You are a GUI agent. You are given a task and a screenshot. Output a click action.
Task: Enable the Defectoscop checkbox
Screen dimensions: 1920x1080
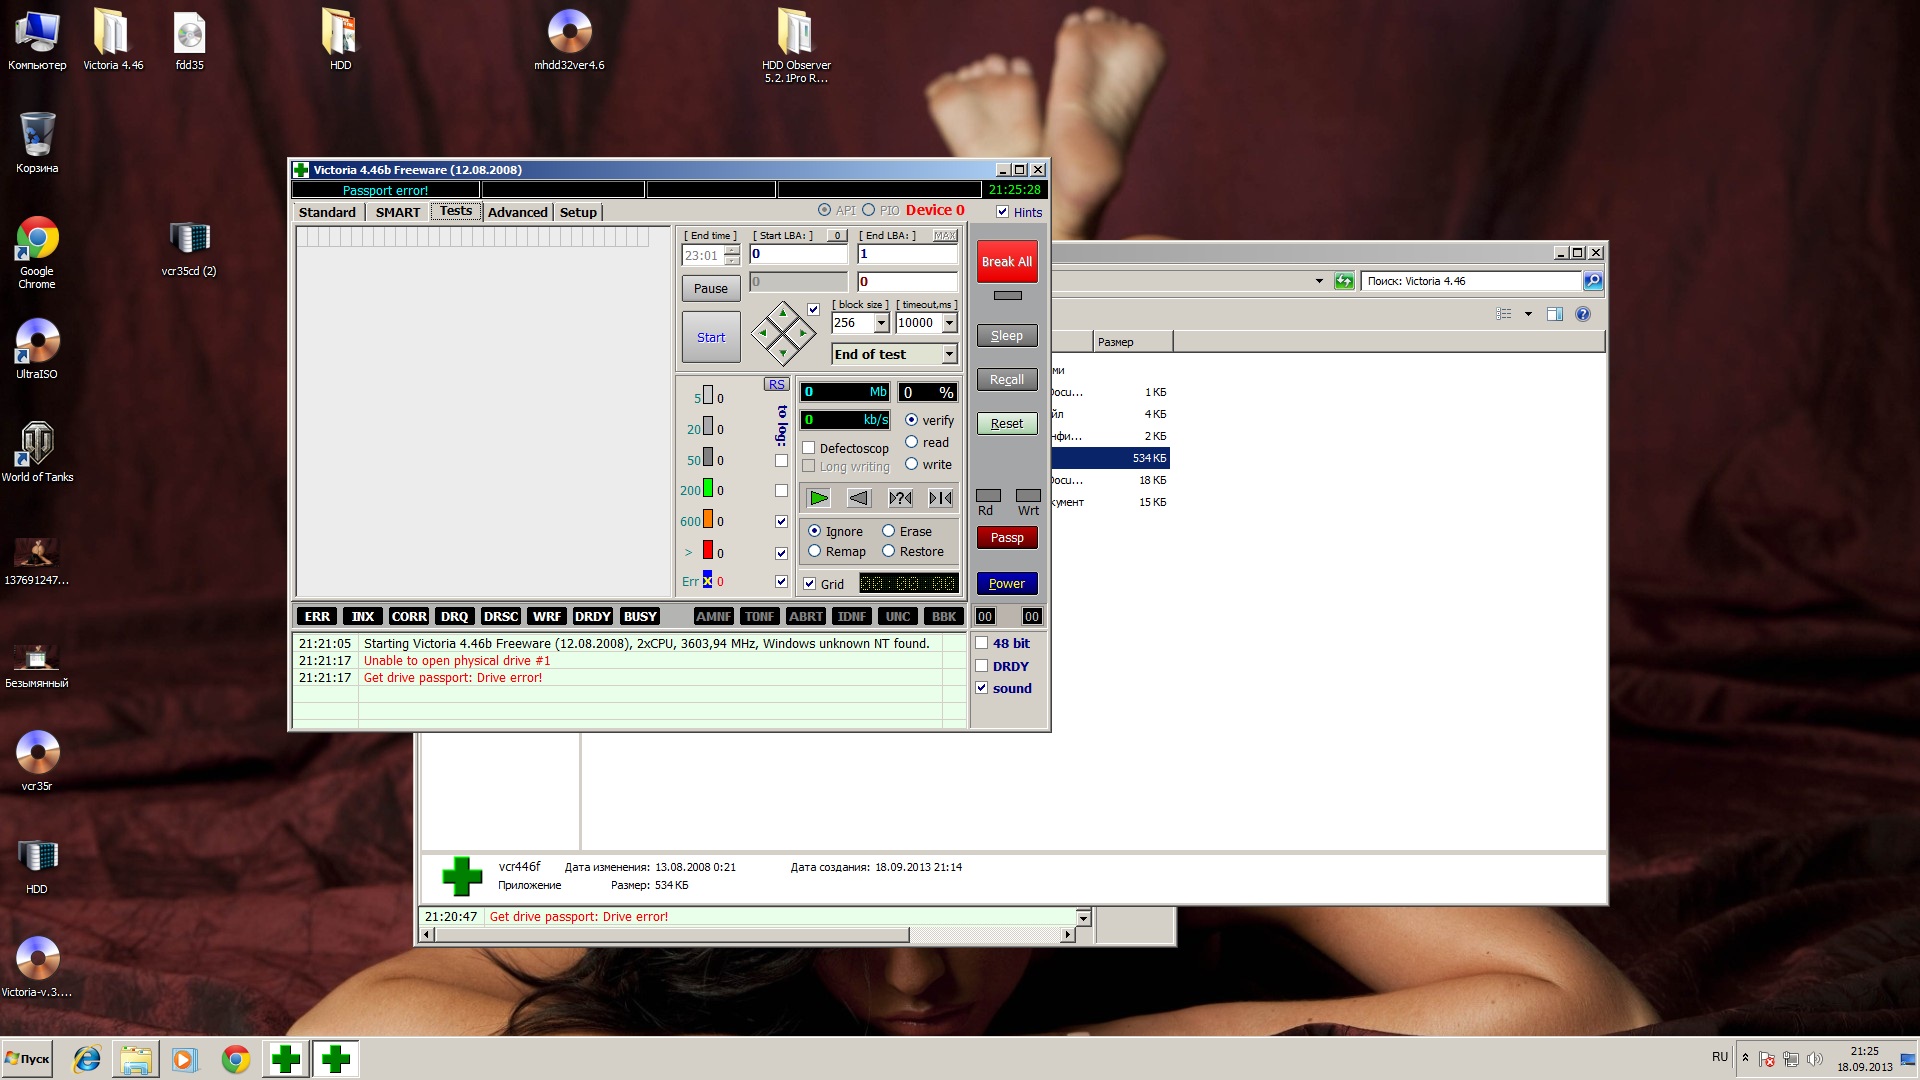(x=809, y=448)
